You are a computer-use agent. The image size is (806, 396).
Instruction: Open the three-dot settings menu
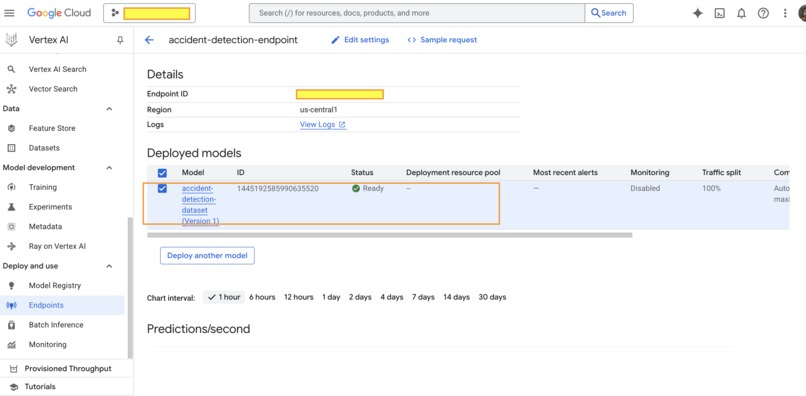click(x=785, y=13)
